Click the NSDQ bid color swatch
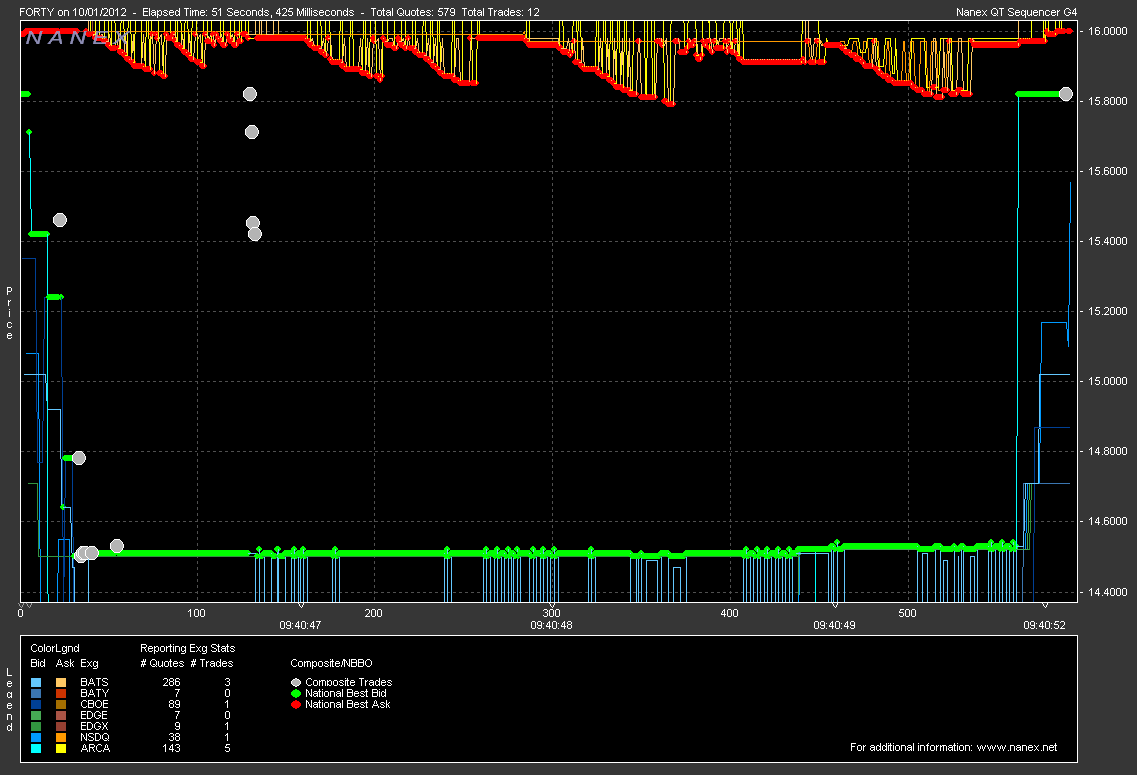 pyautogui.click(x=36, y=737)
